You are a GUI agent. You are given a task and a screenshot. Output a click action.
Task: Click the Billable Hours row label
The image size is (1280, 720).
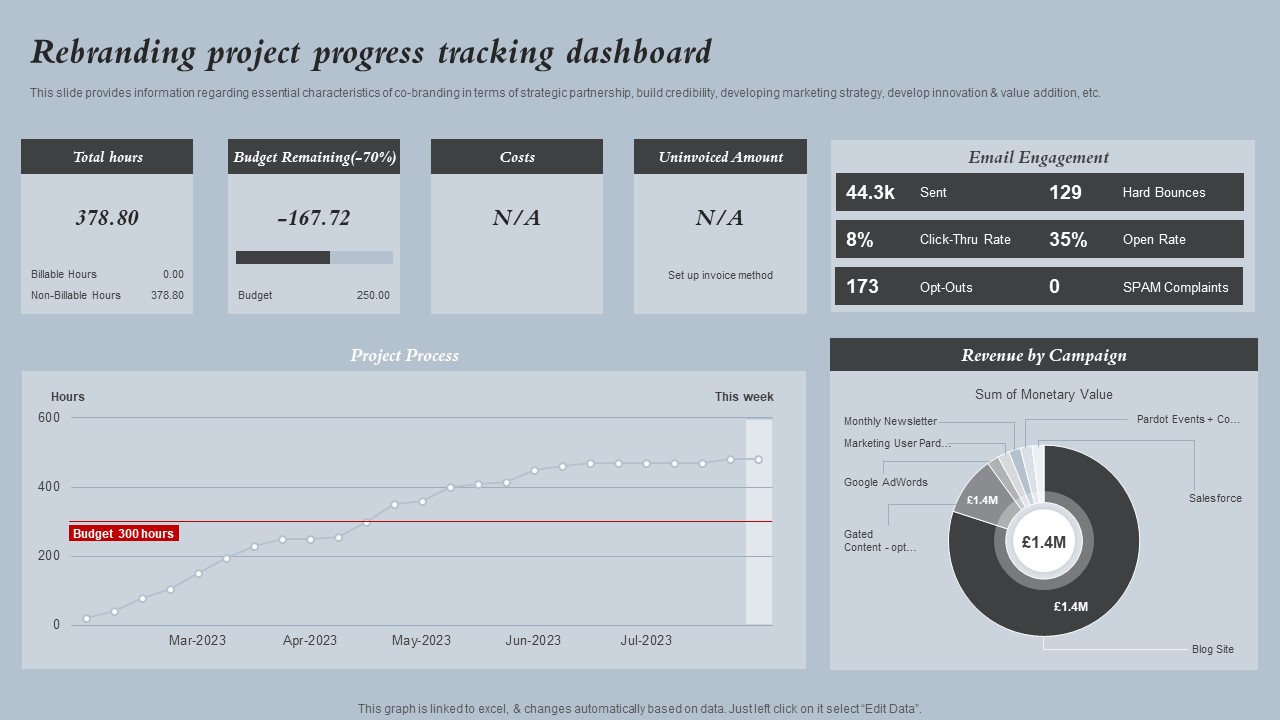64,274
